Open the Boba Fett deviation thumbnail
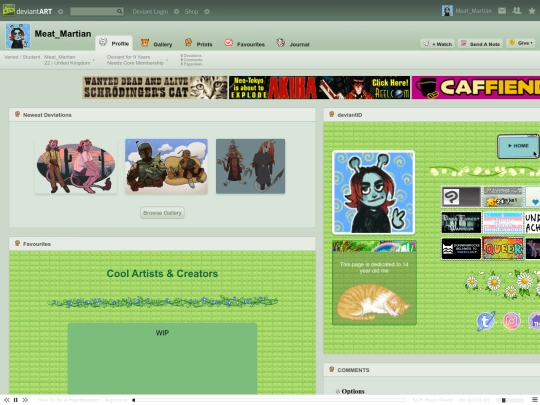Screen dimensions: 540x405 pos(166,166)
